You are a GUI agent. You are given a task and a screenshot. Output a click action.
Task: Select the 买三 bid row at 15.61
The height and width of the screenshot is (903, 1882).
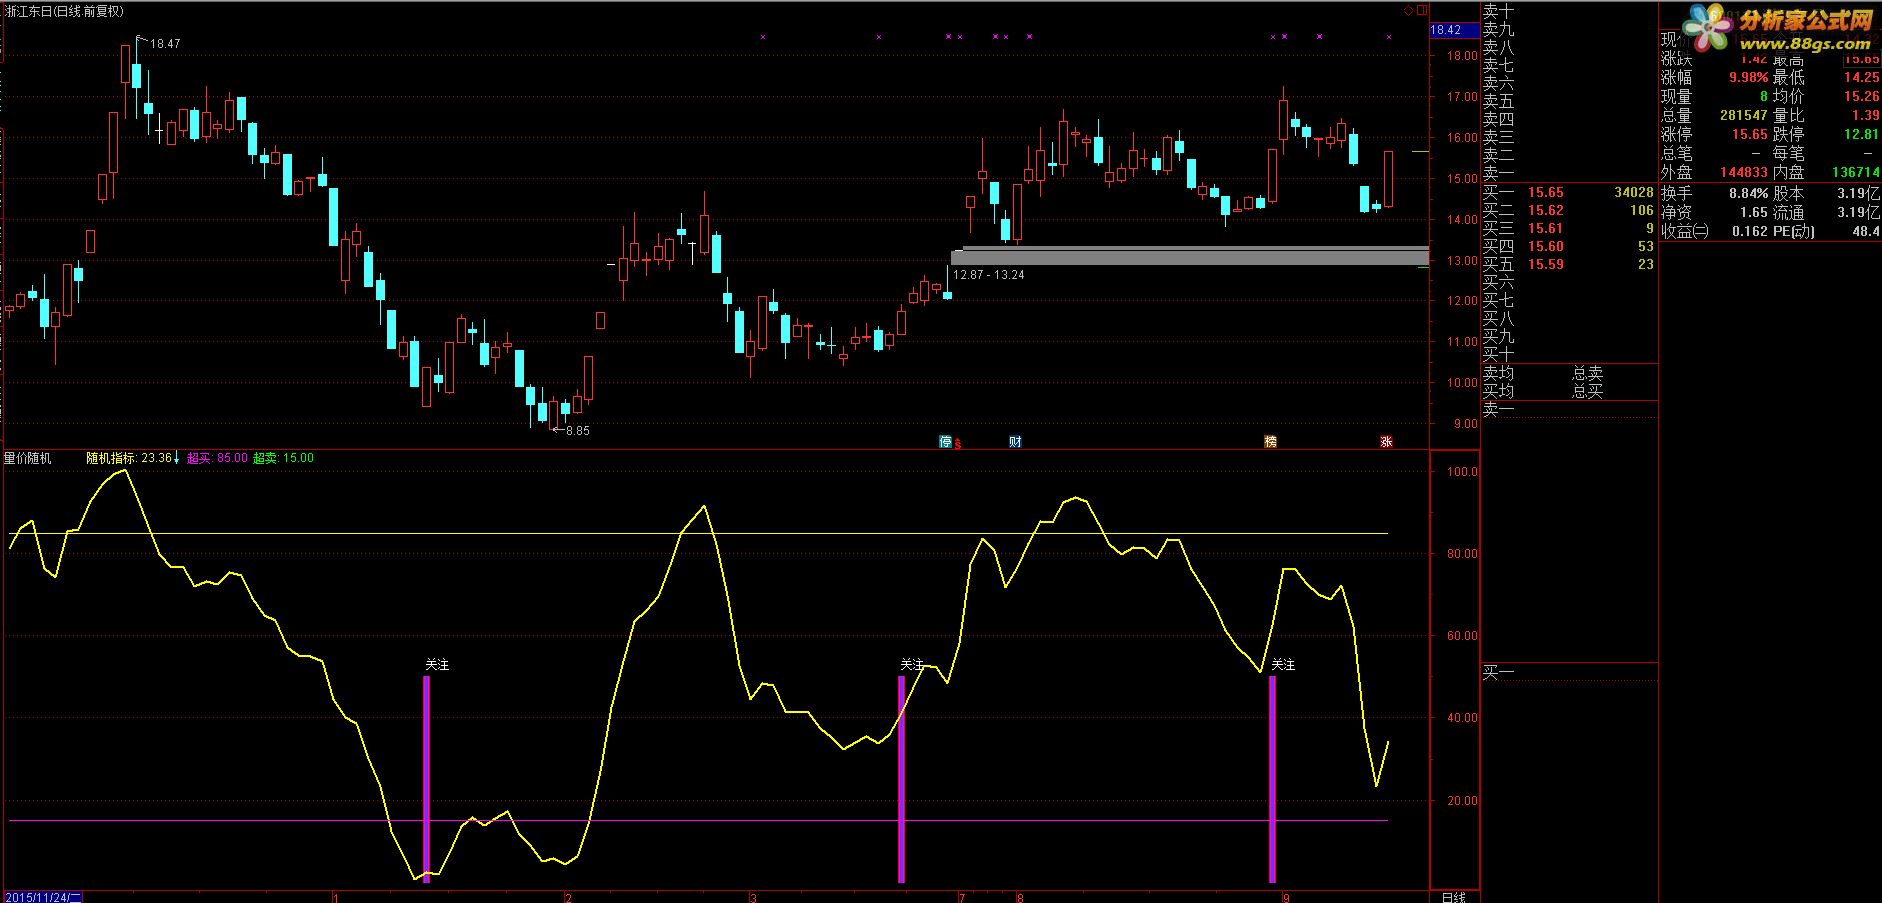[x=1568, y=228]
